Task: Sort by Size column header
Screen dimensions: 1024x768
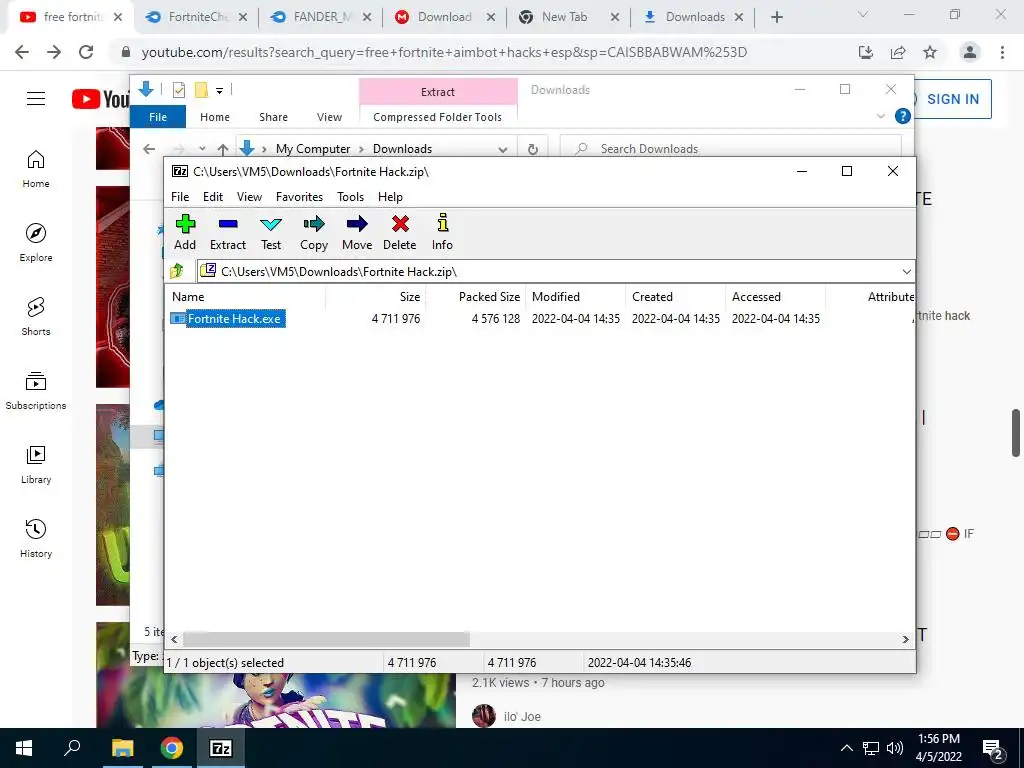Action: click(x=409, y=296)
